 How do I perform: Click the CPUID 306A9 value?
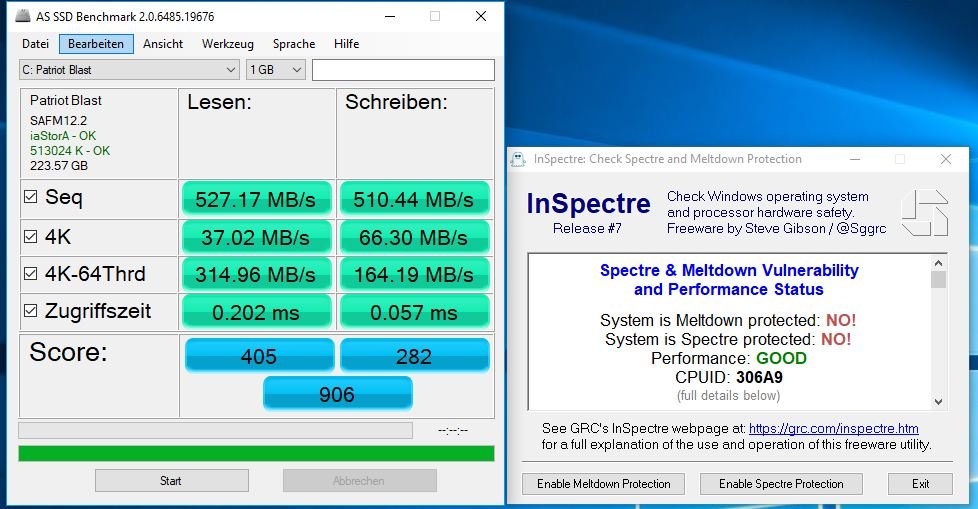tap(758, 377)
